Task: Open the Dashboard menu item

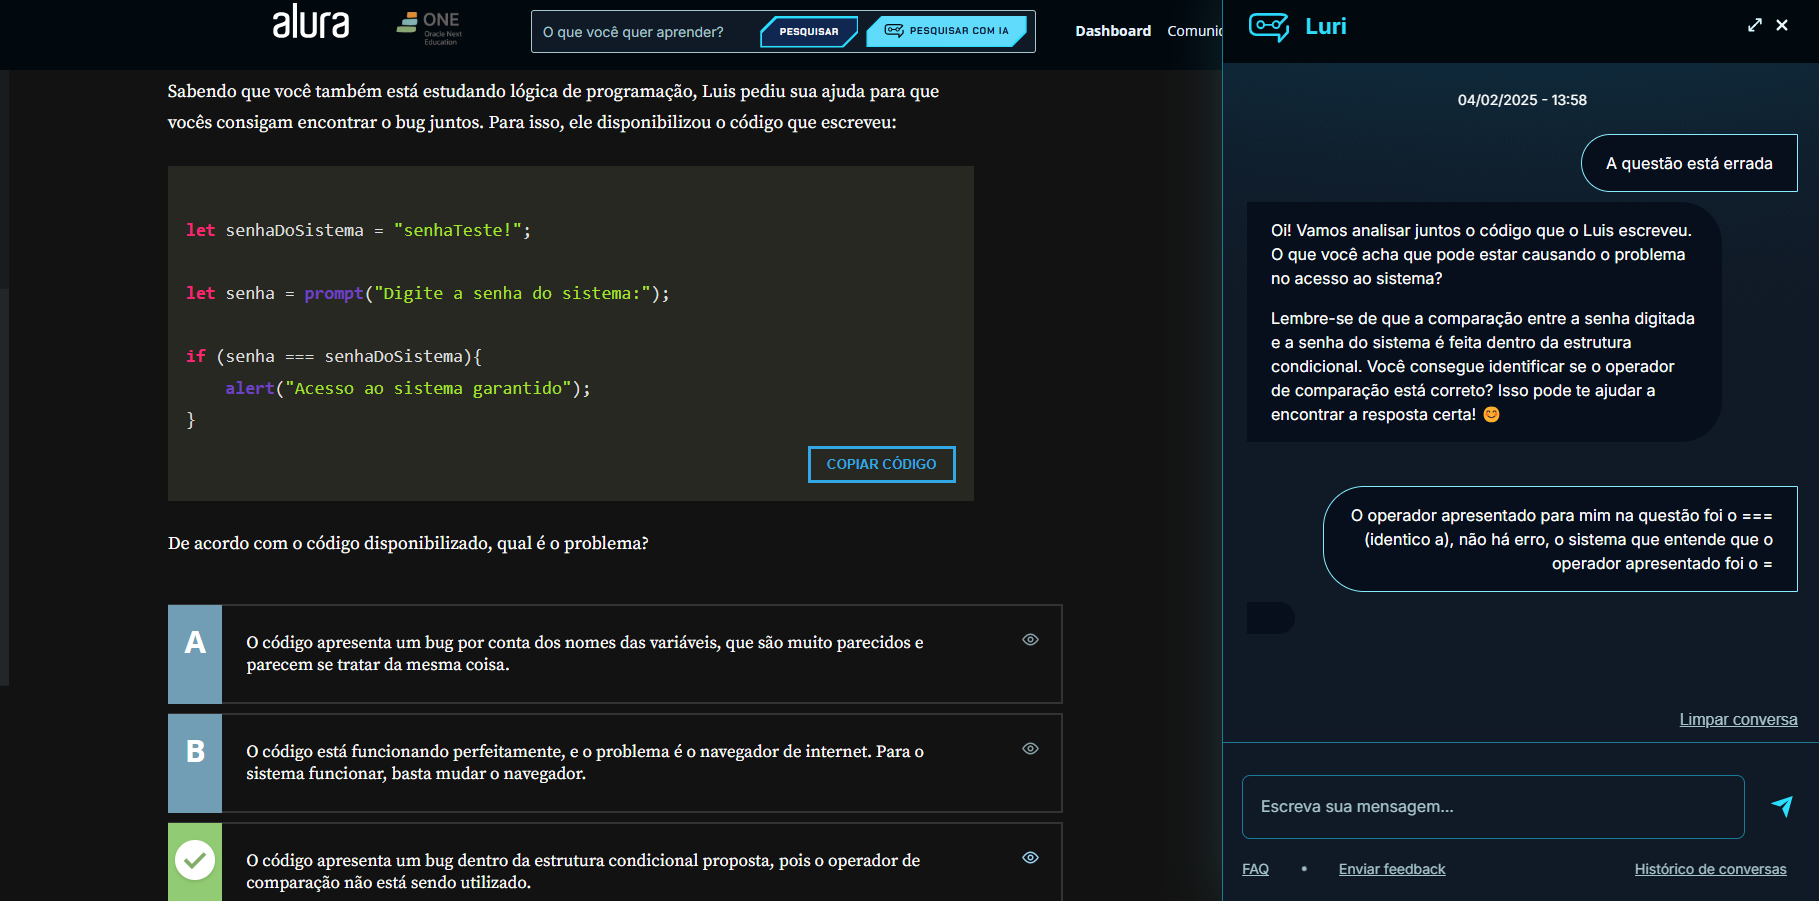Action: pyautogui.click(x=1113, y=31)
